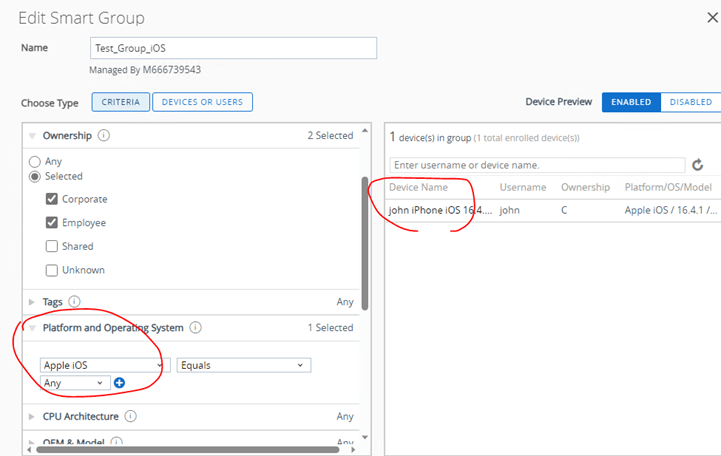Open the Equals operator dropdown

243,366
